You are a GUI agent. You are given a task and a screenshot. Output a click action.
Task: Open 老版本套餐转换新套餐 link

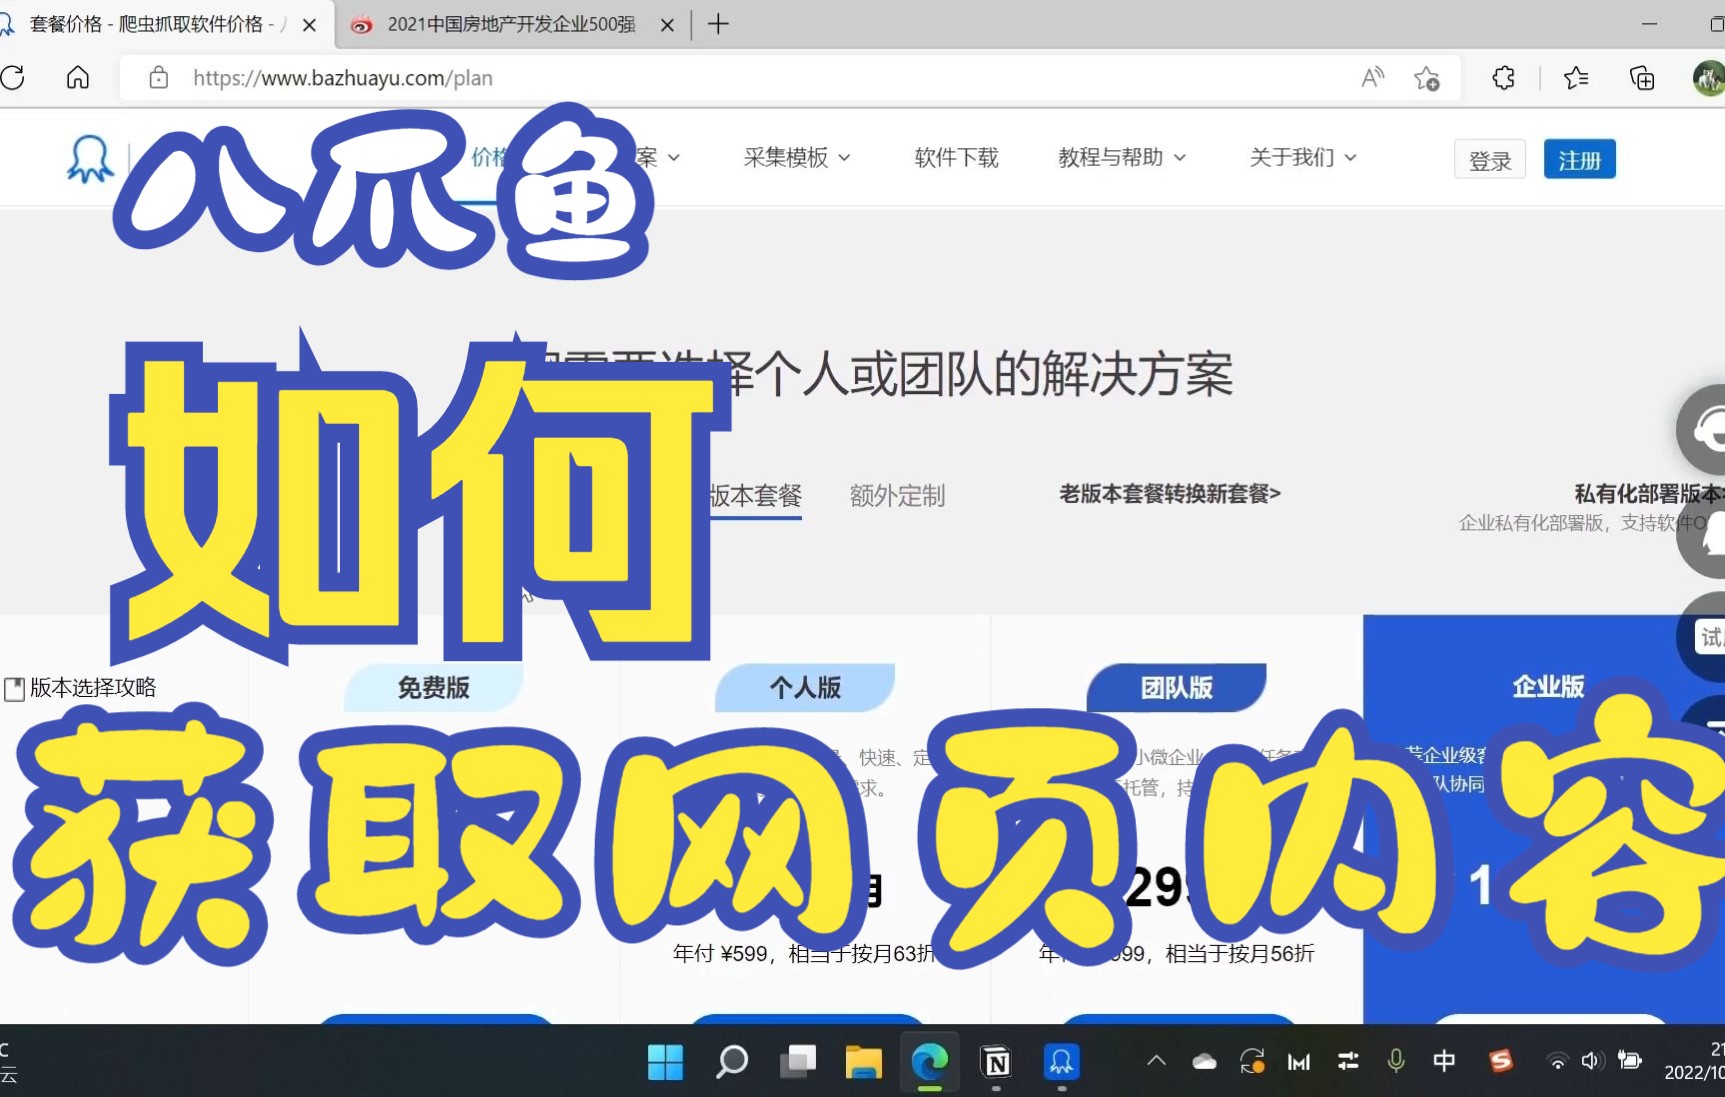pos(1170,493)
